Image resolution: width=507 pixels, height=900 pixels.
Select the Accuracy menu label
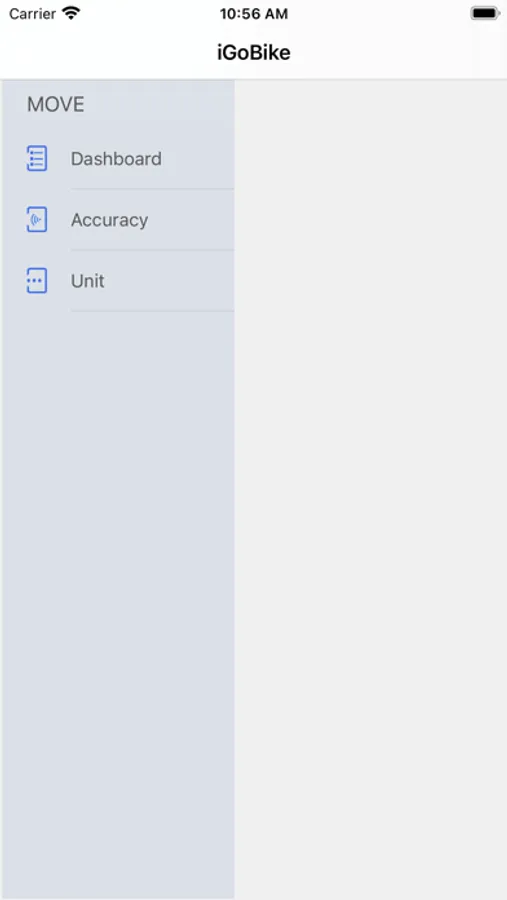[x=109, y=220]
